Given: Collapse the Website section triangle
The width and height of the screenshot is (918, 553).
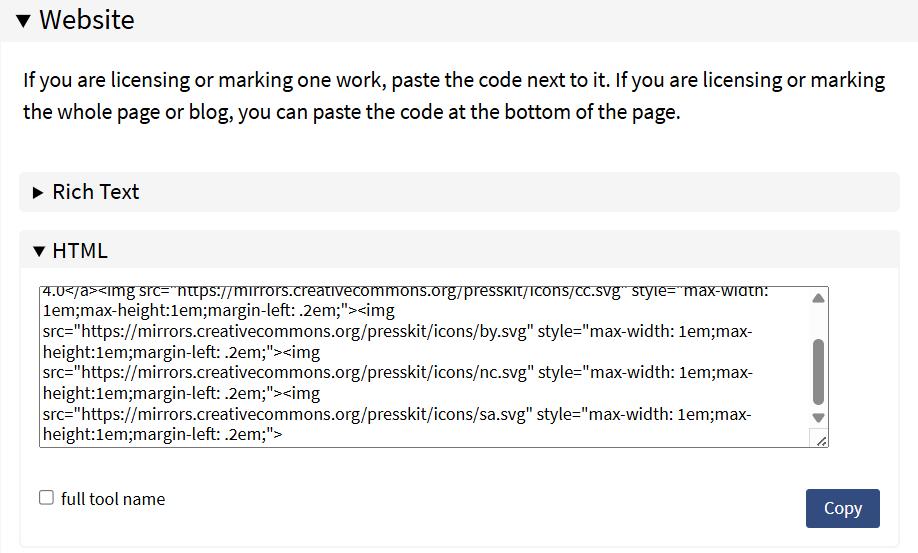Looking at the screenshot, I should click(23, 21).
